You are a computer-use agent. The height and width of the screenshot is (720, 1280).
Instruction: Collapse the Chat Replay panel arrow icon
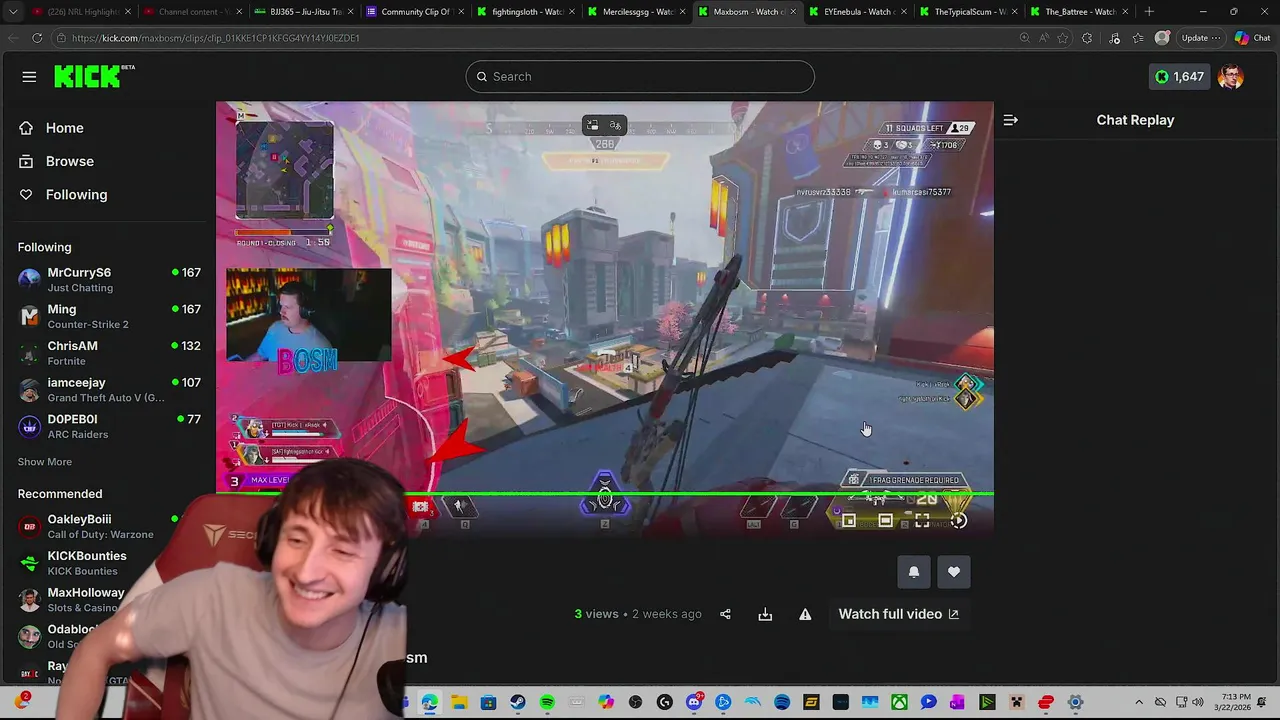(1011, 120)
